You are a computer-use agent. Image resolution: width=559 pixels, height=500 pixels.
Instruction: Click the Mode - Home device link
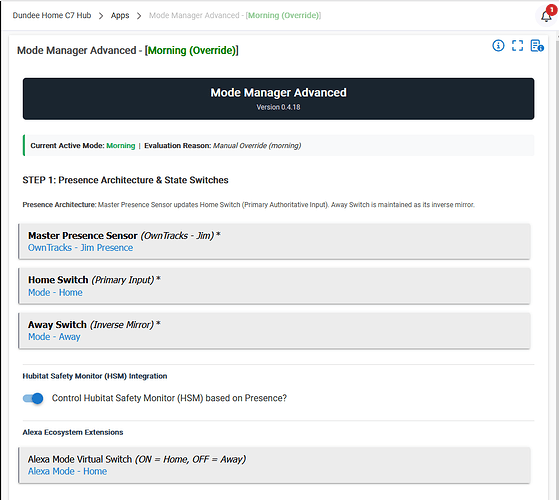click(x=55, y=292)
